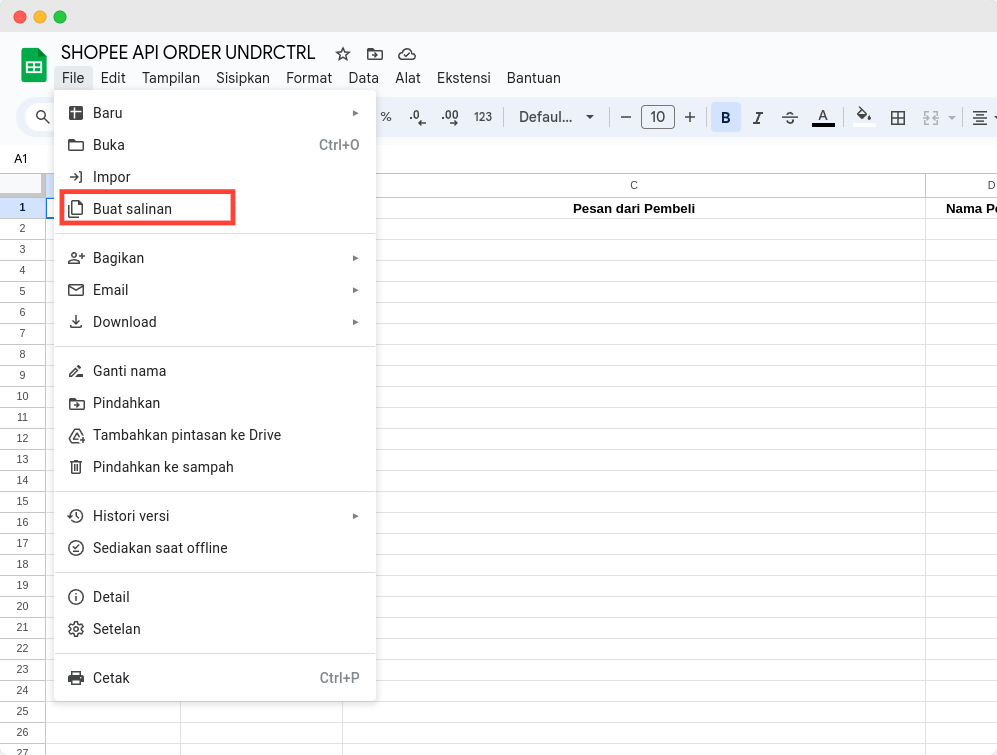The width and height of the screenshot is (997, 755).
Task: Open the Format menu
Action: pyautogui.click(x=309, y=78)
